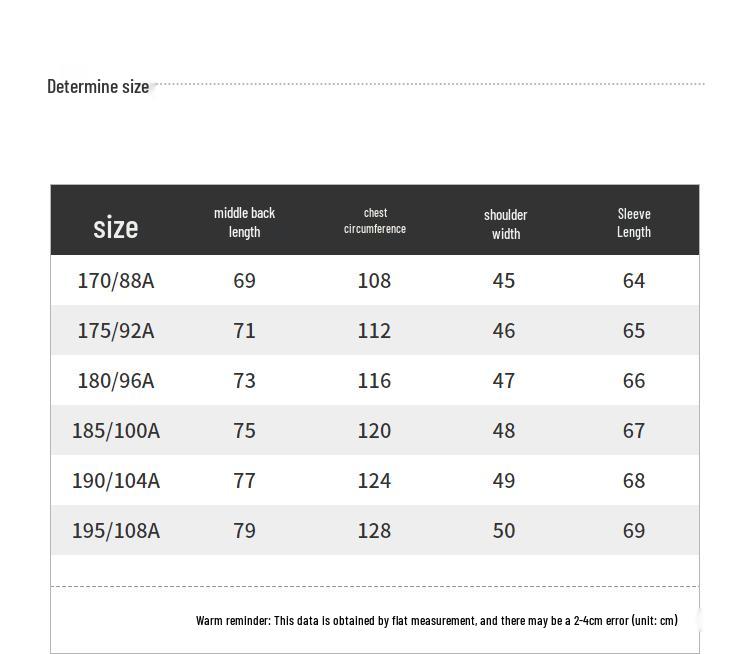Click the 185/100A size row label
750x654 pixels.
(x=116, y=431)
